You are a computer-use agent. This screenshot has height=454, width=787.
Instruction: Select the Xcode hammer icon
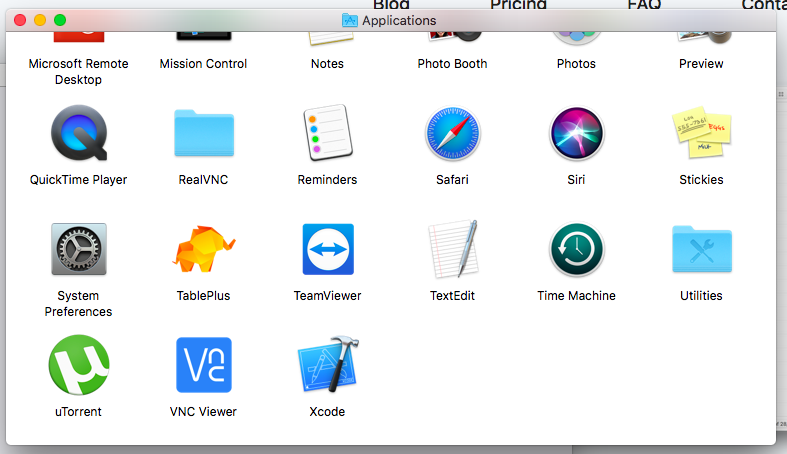click(x=328, y=364)
